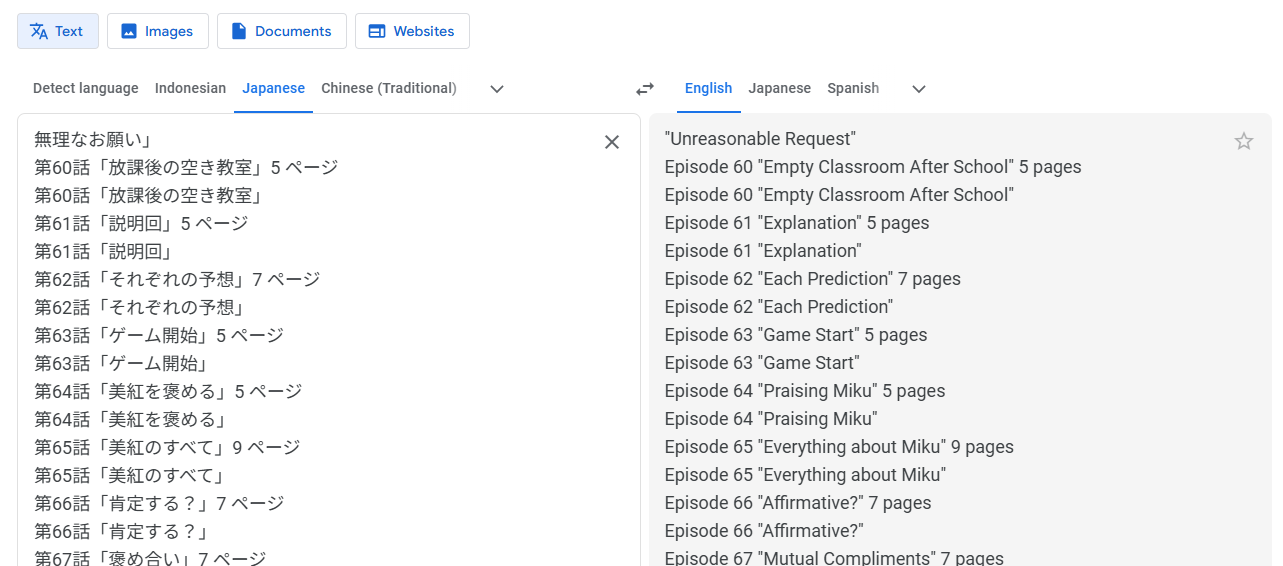
Task: Save translation with the star icon
Action: point(1244,141)
